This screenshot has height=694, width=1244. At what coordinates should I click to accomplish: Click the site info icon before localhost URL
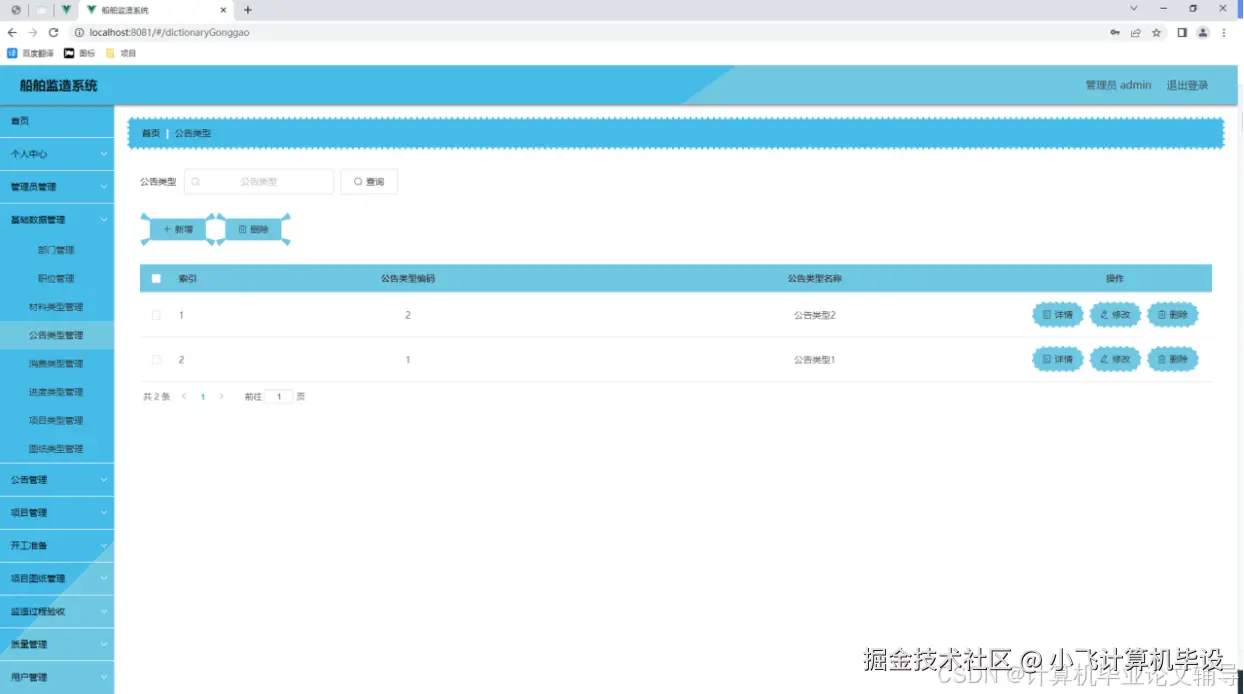tap(79, 32)
